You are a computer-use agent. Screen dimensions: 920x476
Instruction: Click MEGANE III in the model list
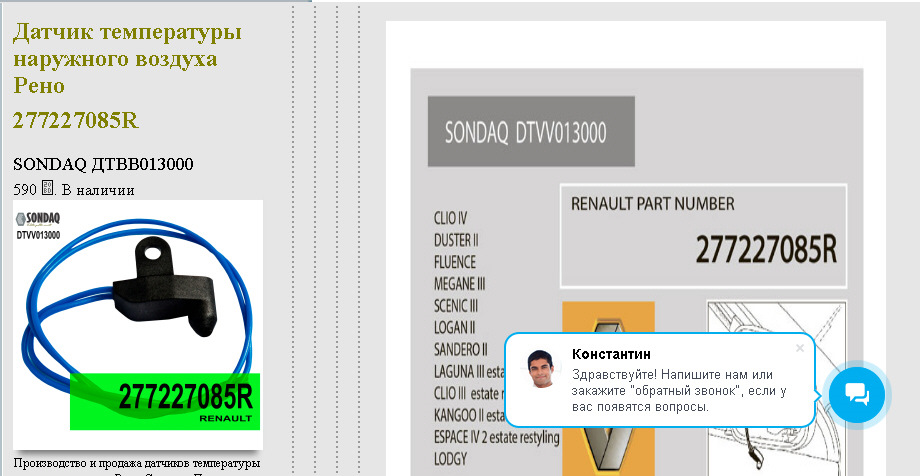459,284
